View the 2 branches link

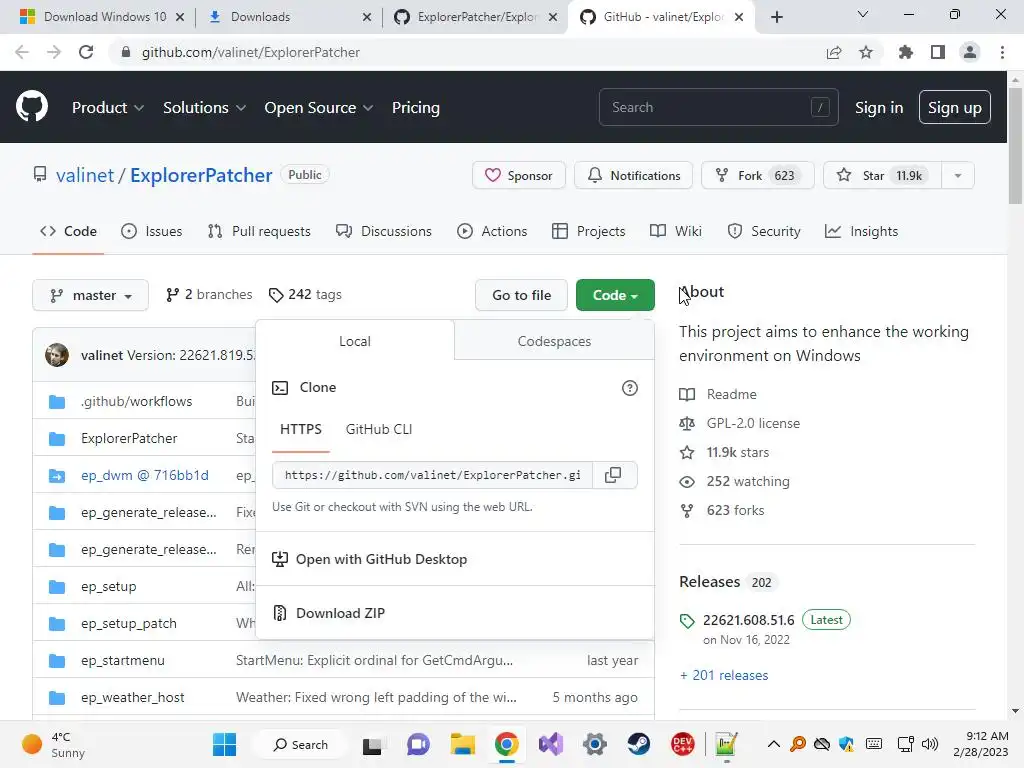[x=209, y=295]
